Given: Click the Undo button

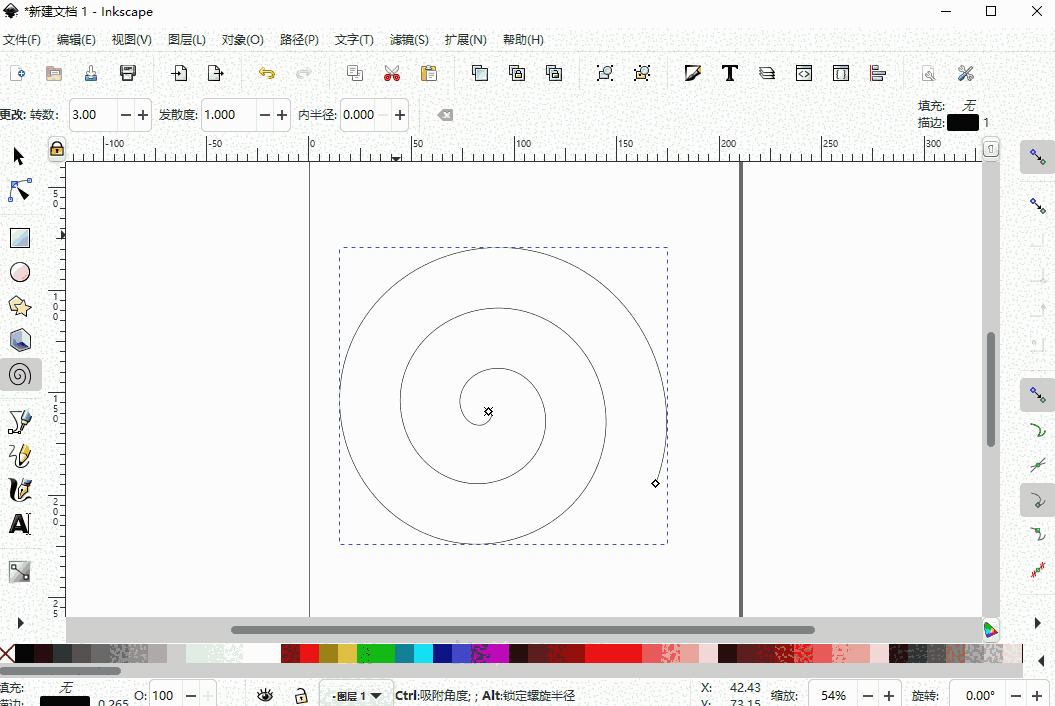Looking at the screenshot, I should (267, 73).
